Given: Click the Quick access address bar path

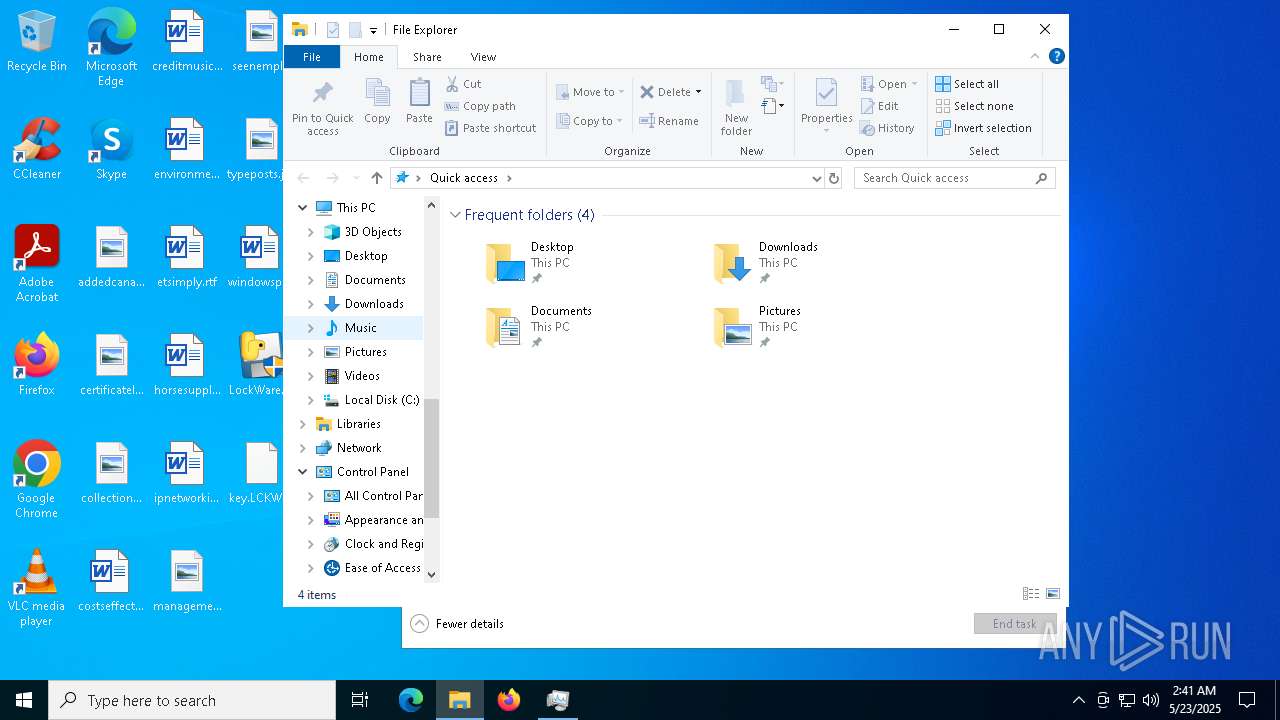Looking at the screenshot, I should [x=464, y=178].
